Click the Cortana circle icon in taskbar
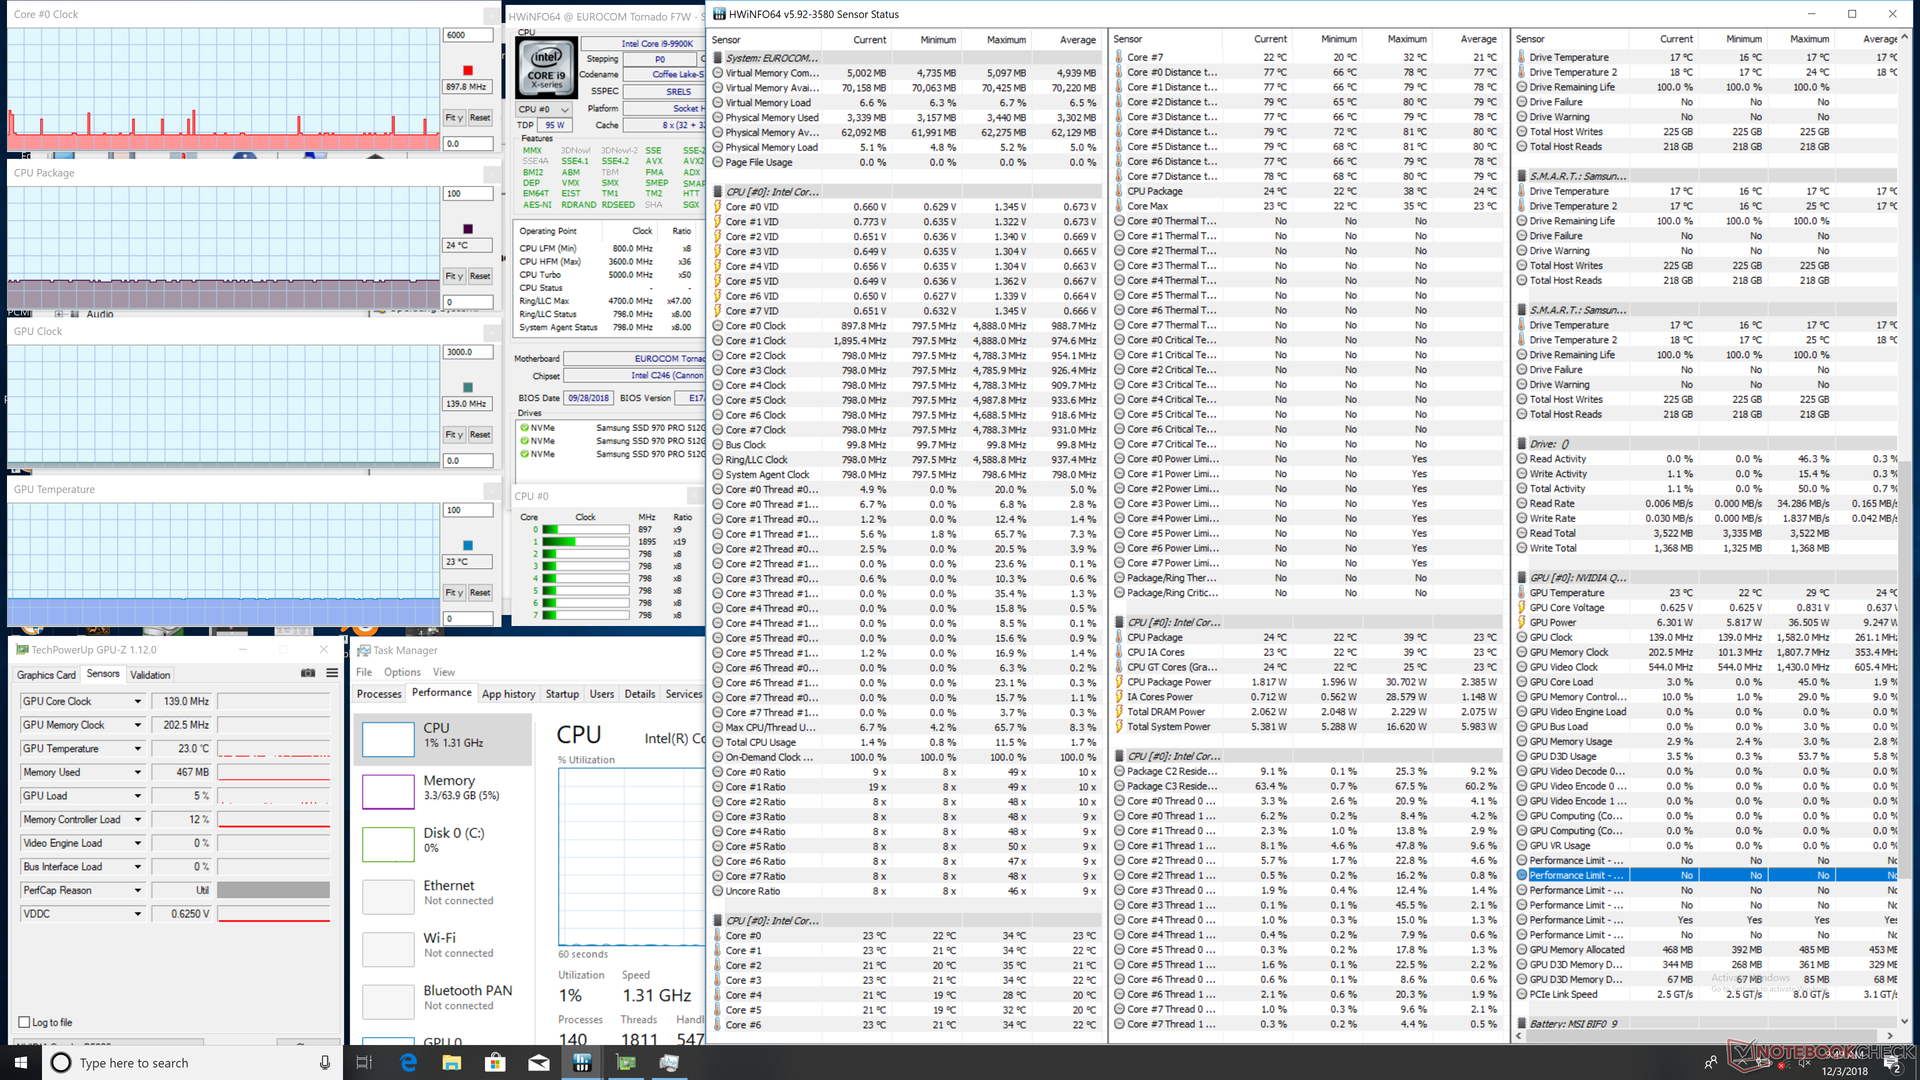Image resolution: width=1920 pixels, height=1080 pixels. point(61,1062)
